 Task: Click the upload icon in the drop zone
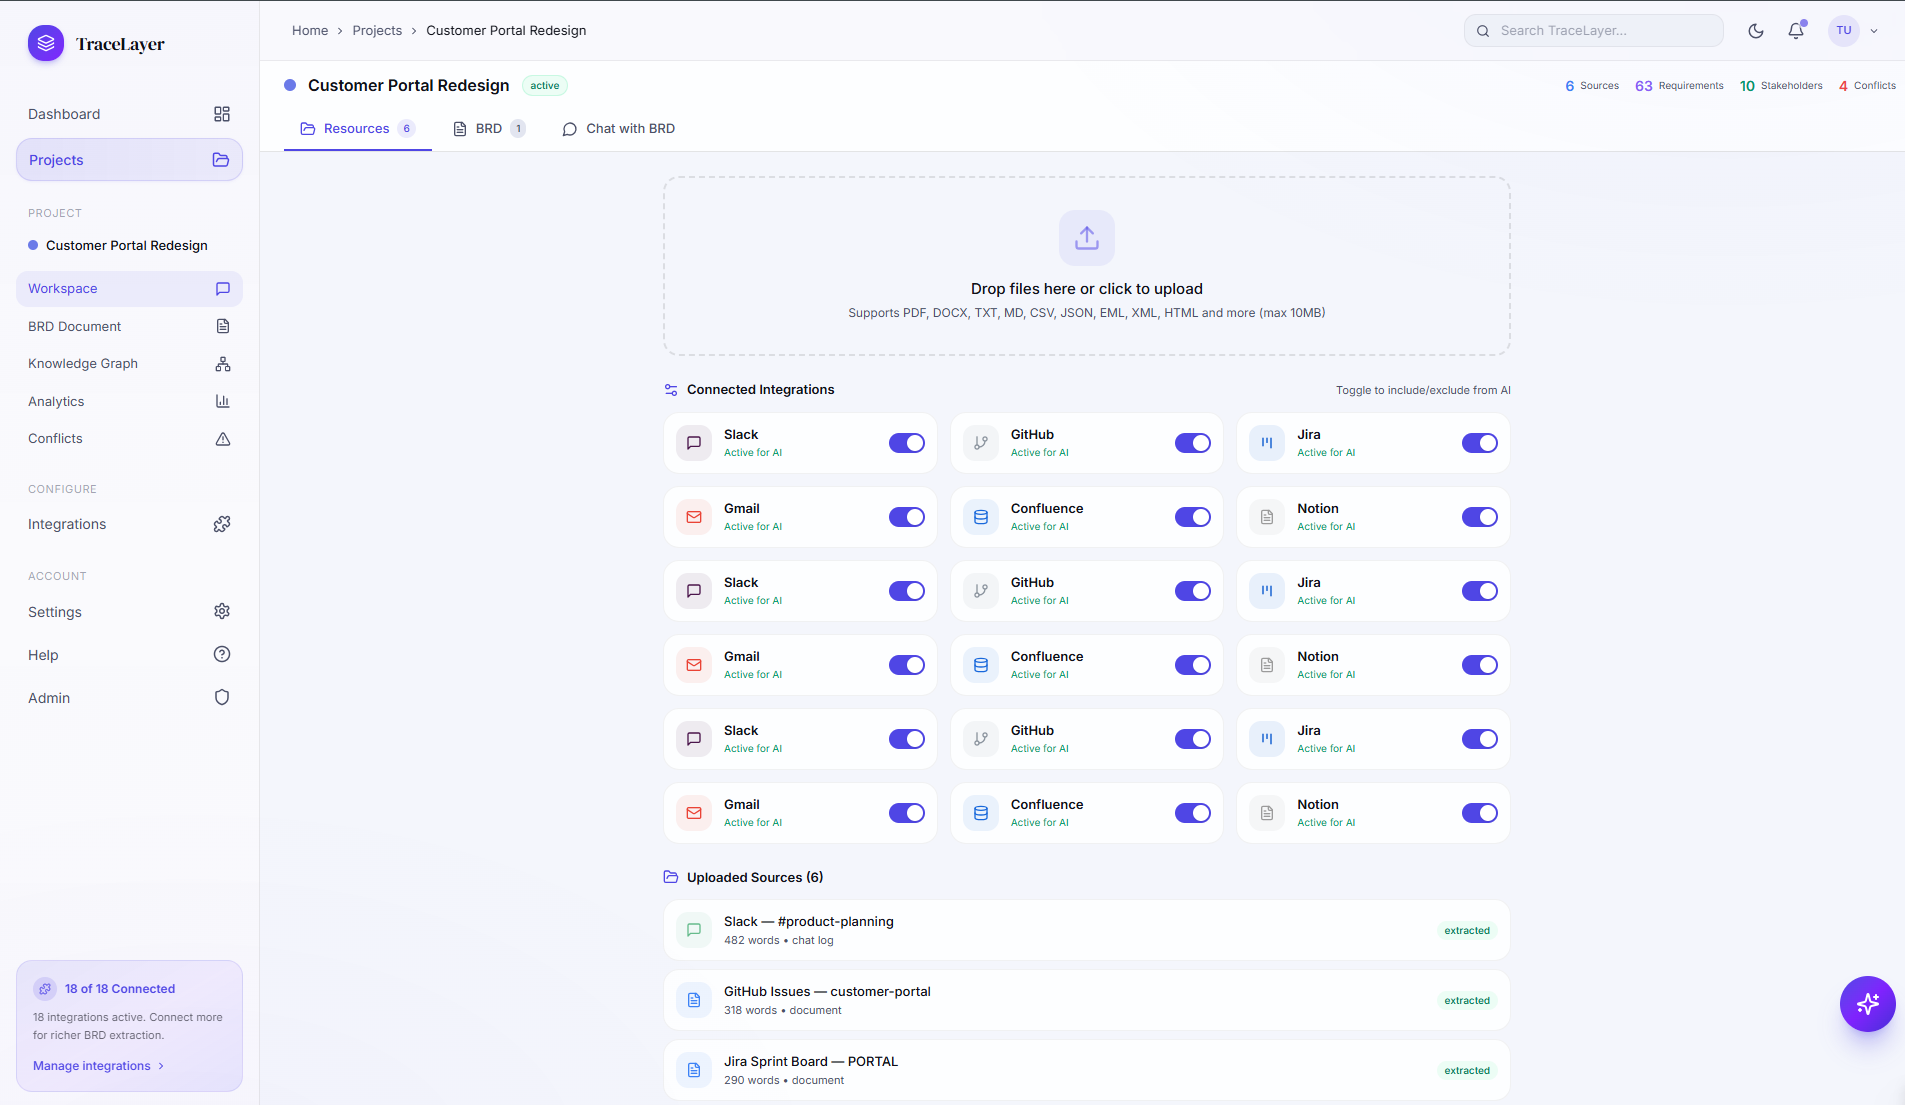[1086, 238]
